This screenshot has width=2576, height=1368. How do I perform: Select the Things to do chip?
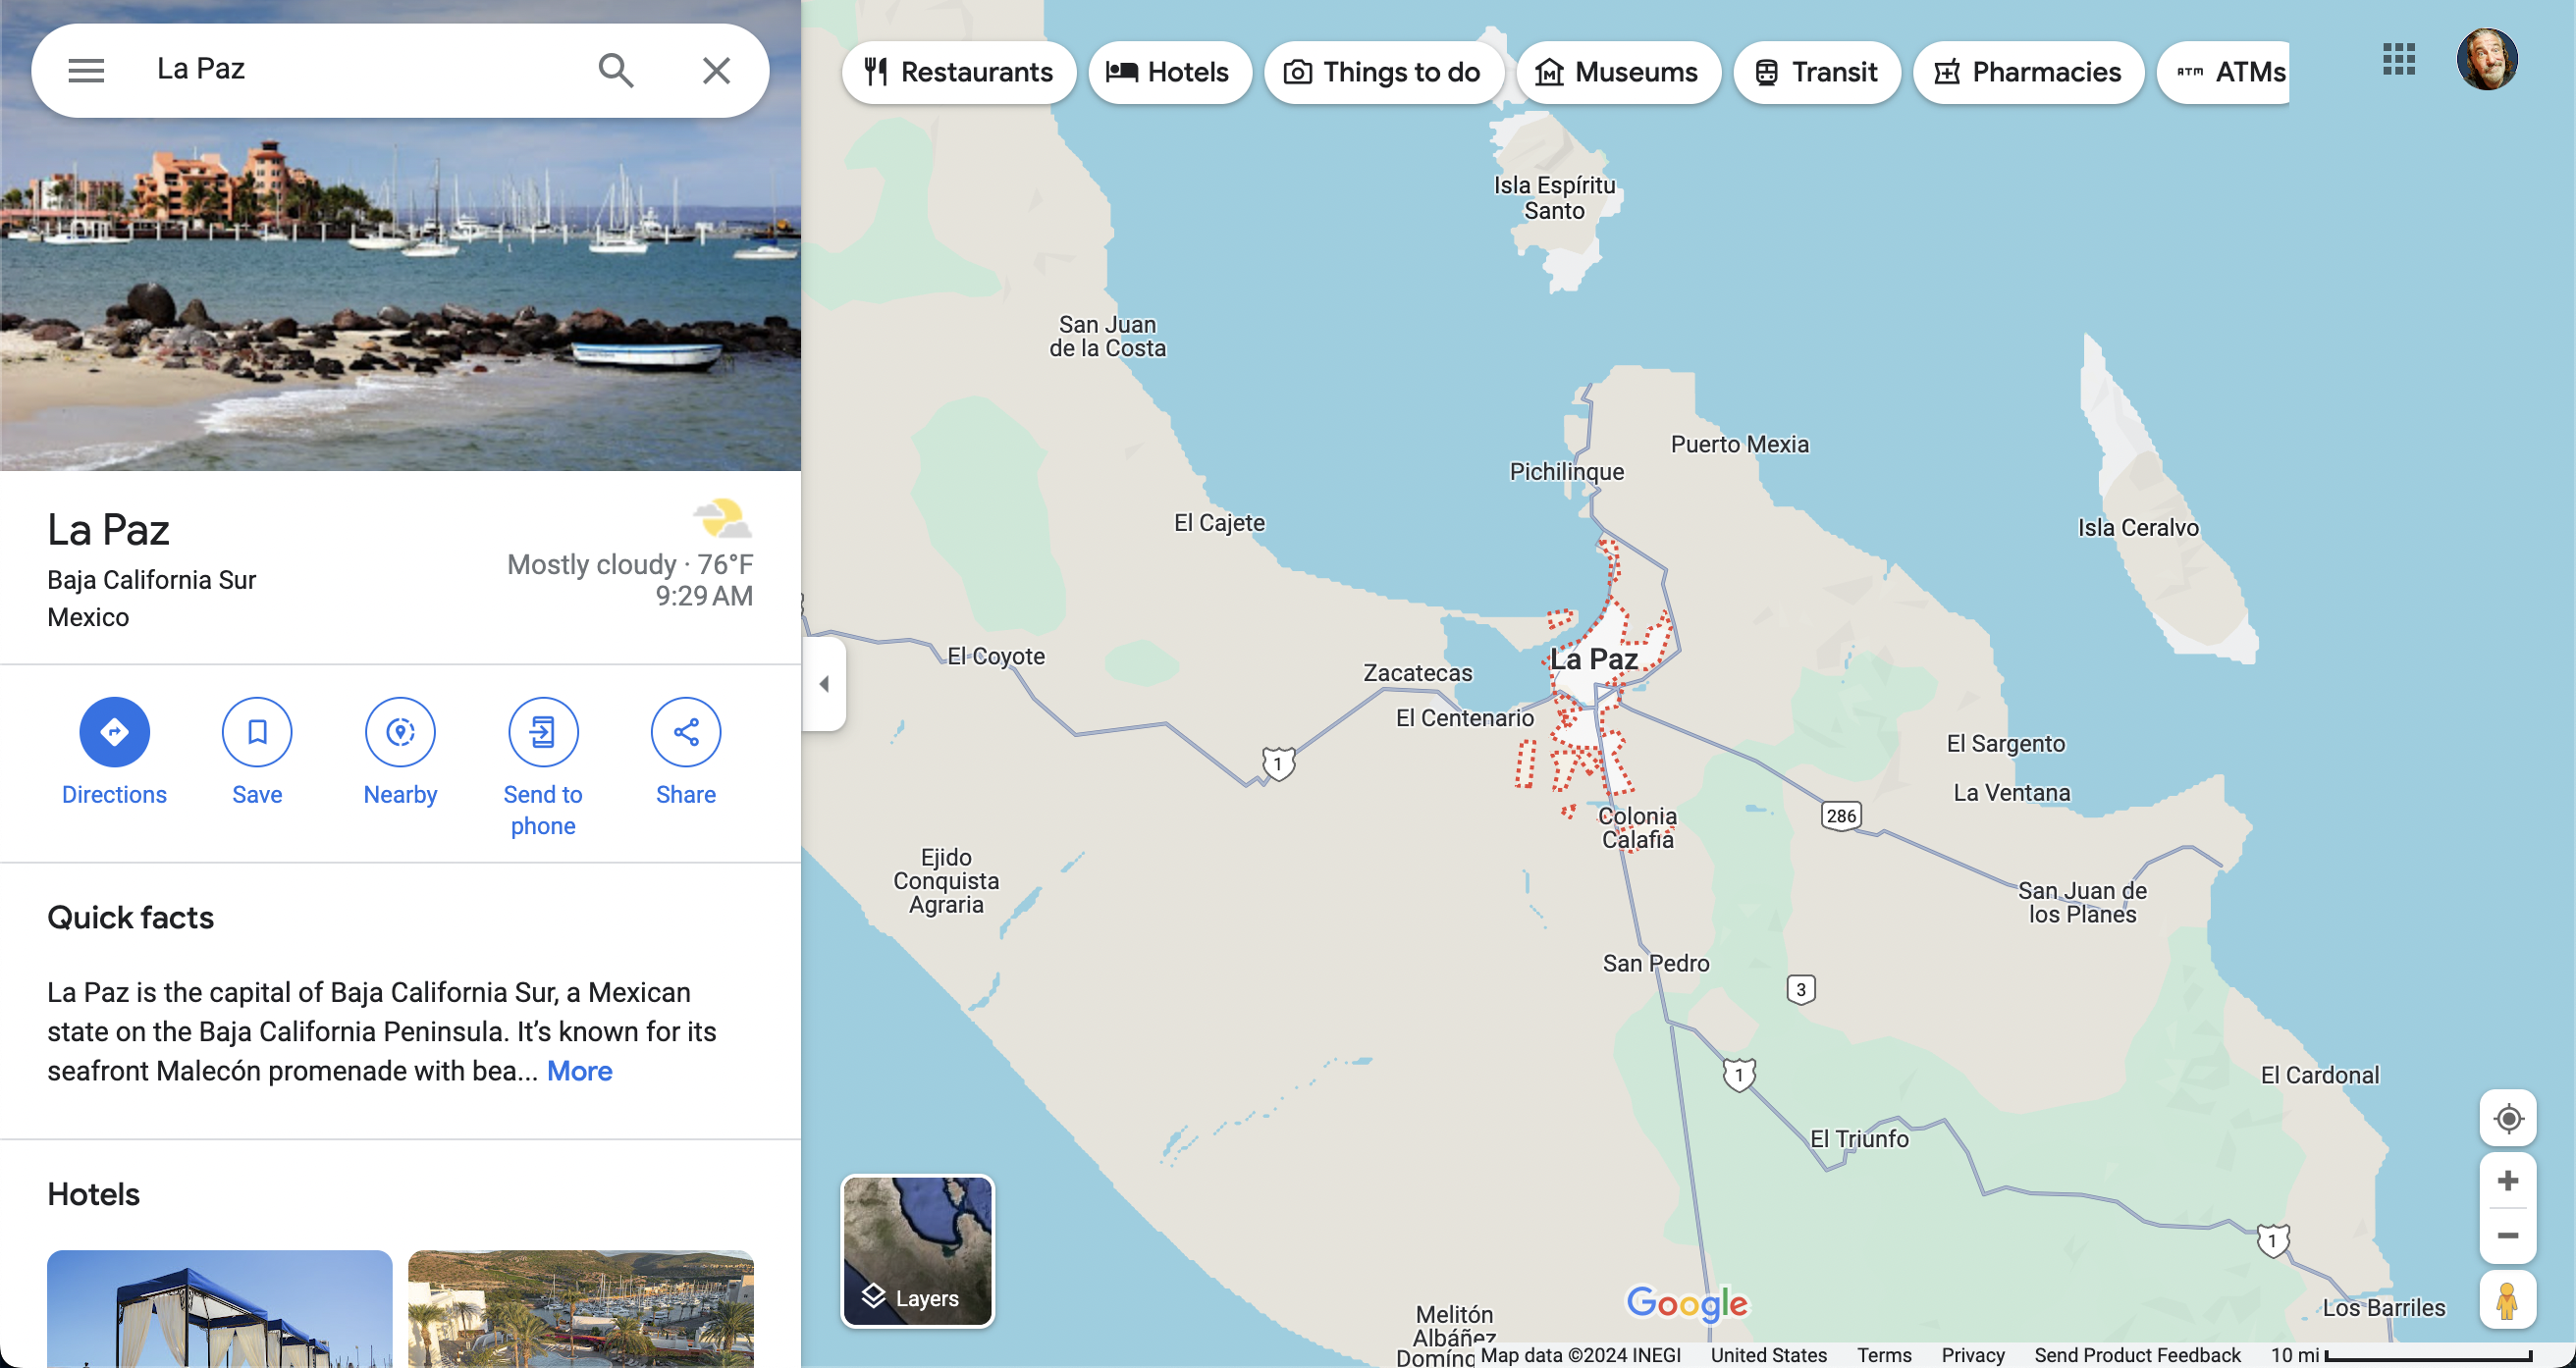click(1382, 72)
